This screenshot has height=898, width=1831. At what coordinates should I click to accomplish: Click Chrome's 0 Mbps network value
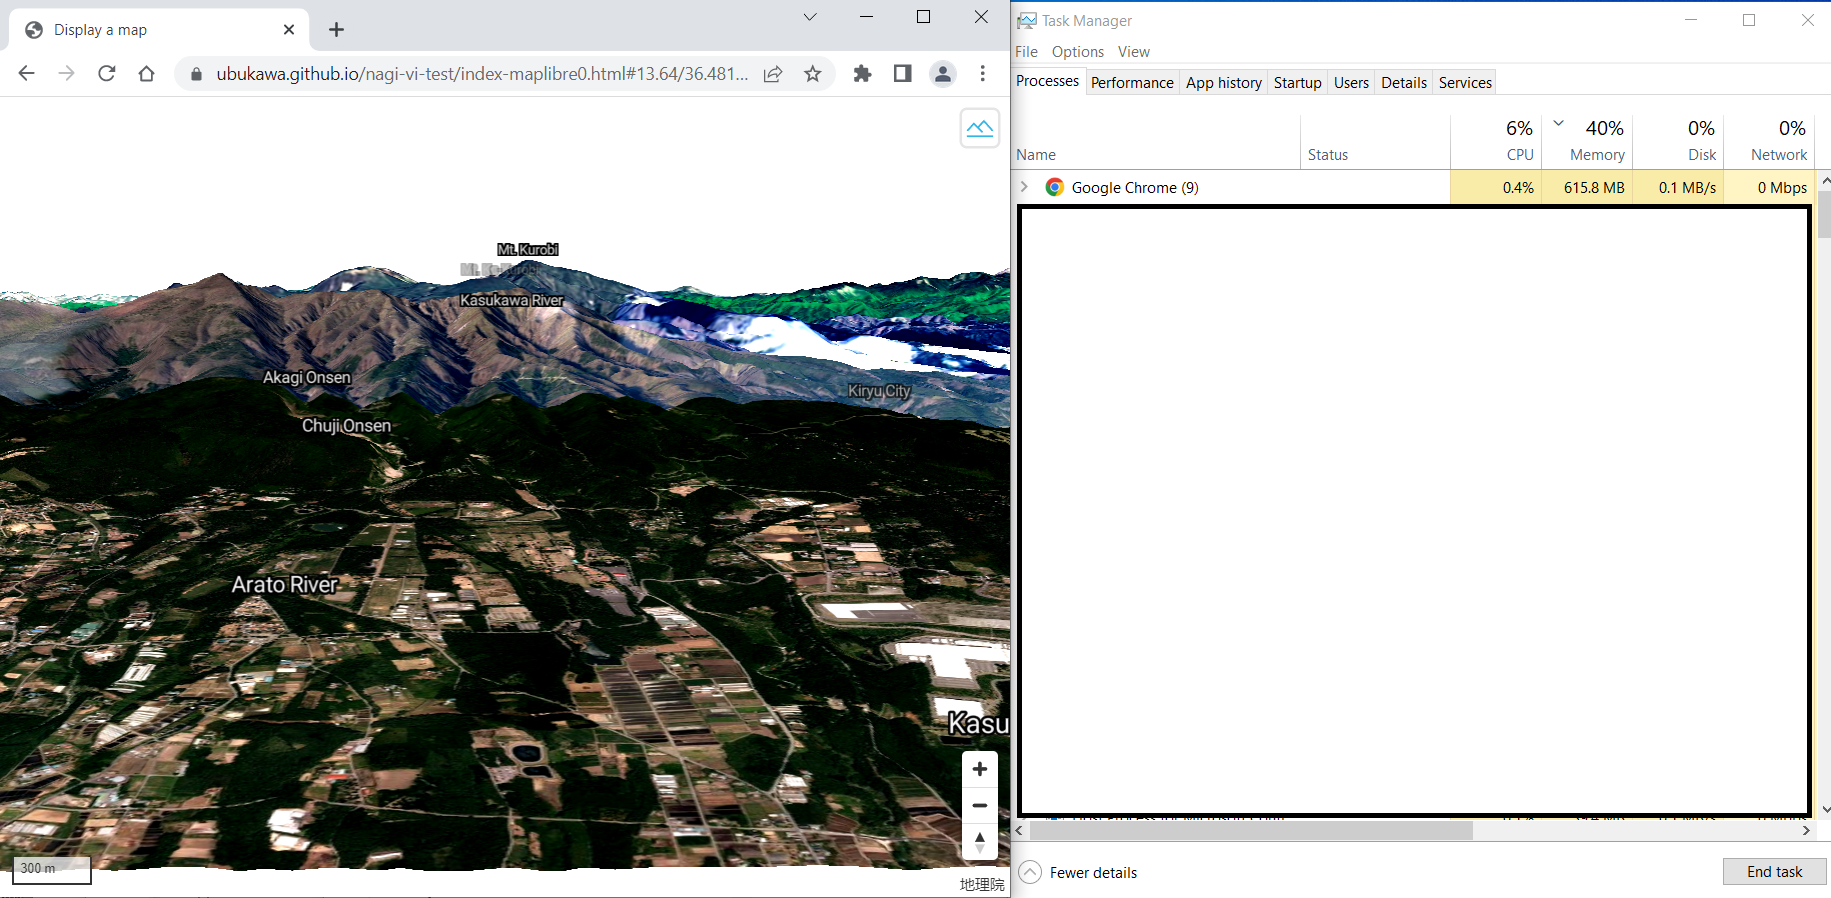pos(1782,187)
